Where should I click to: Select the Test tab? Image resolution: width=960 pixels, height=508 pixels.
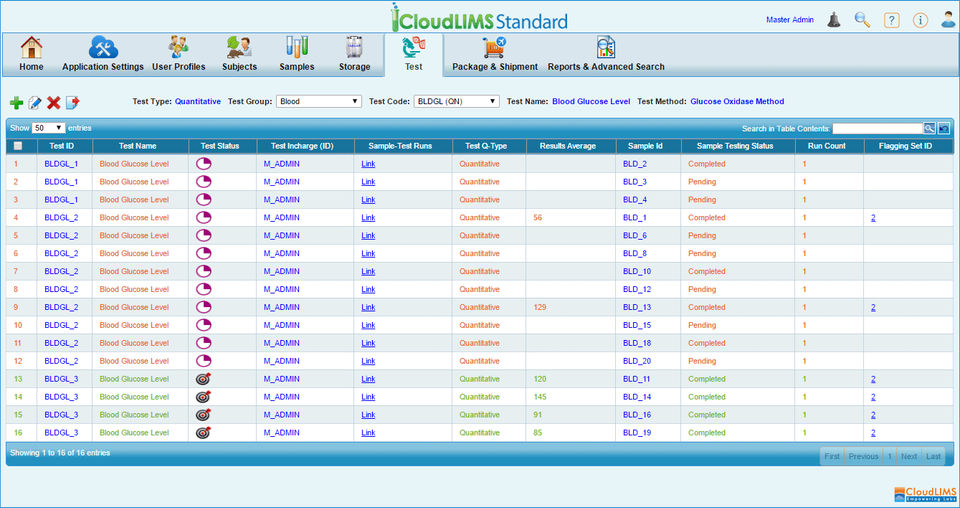pyautogui.click(x=413, y=54)
